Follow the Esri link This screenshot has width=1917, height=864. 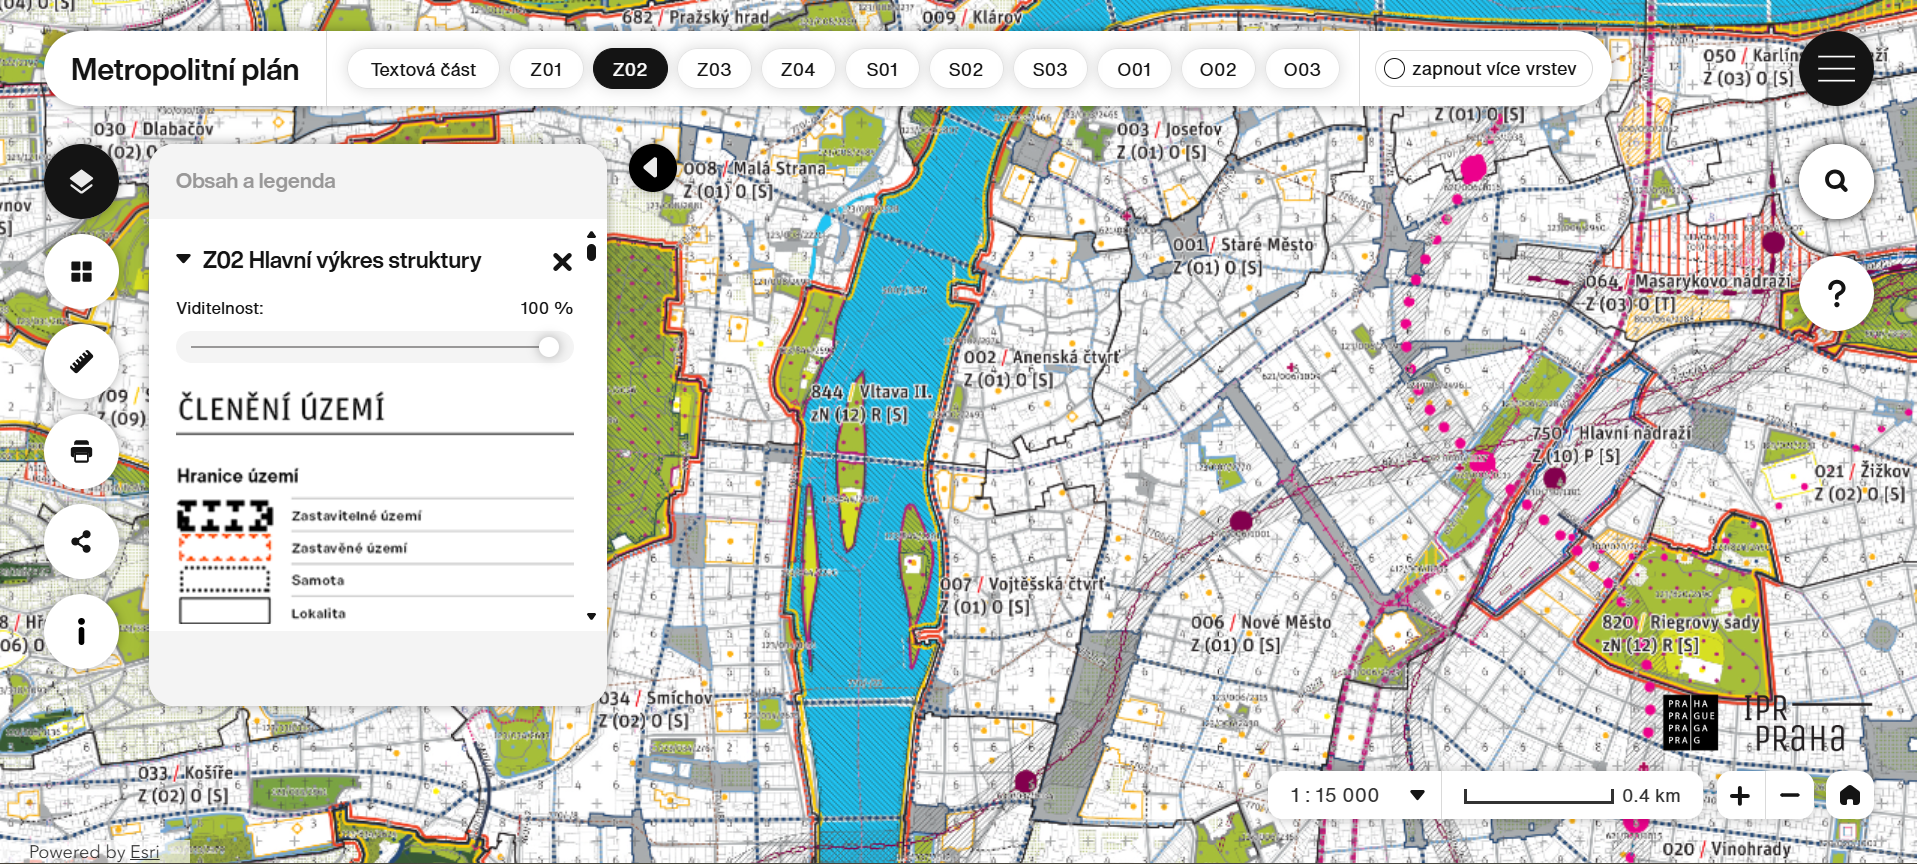144,852
